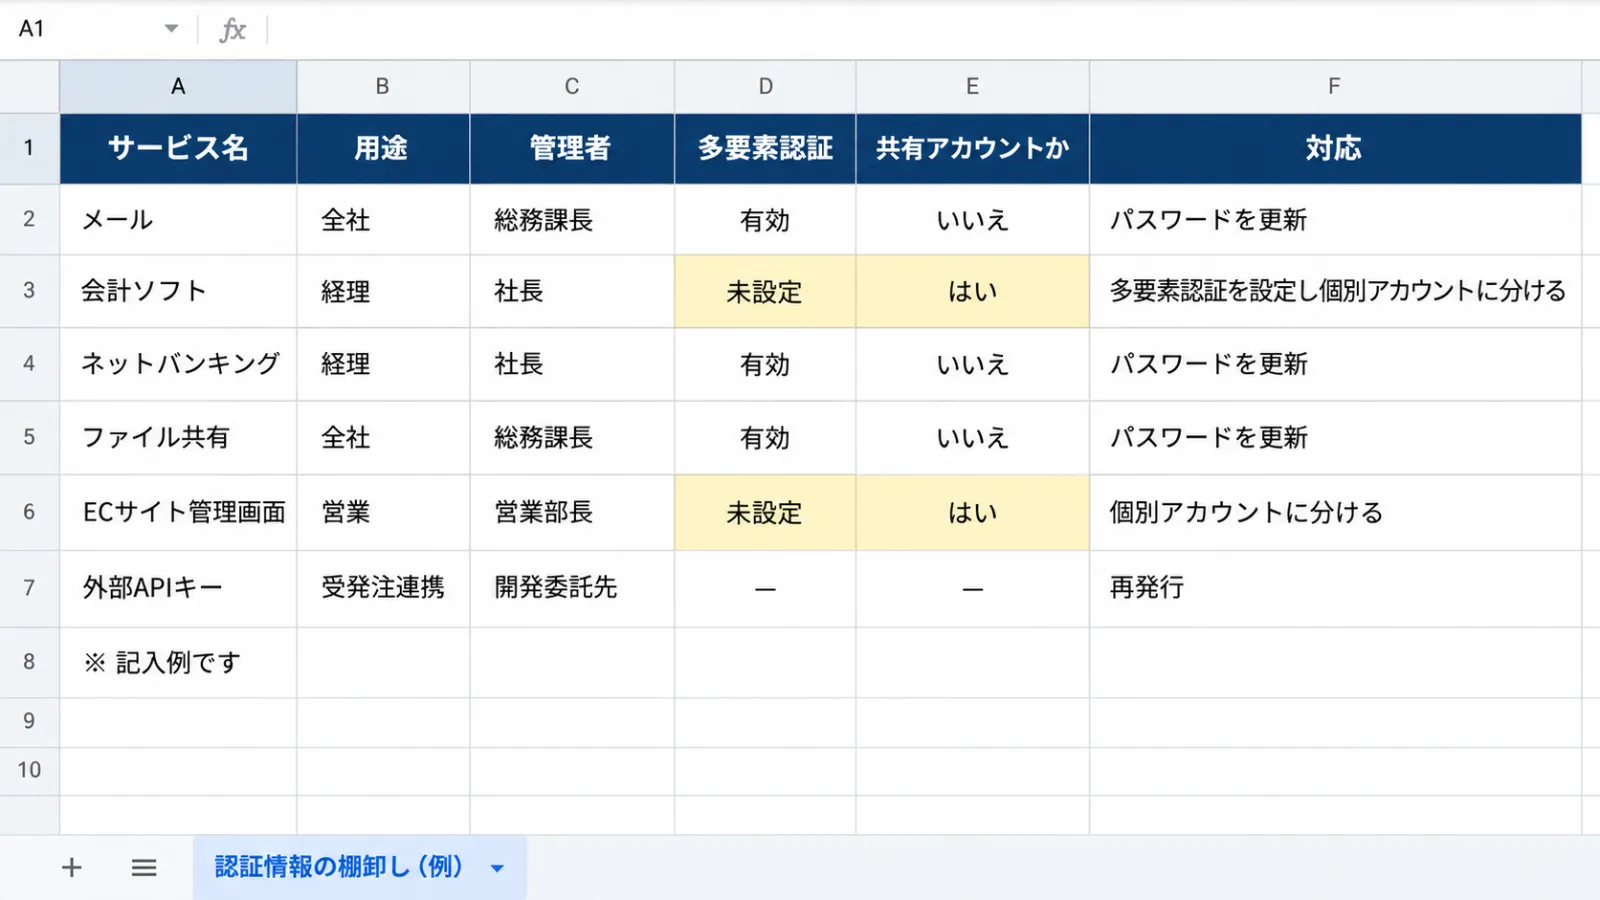The image size is (1600, 900).
Task: Click the サービス名 header cell
Action: [178, 148]
